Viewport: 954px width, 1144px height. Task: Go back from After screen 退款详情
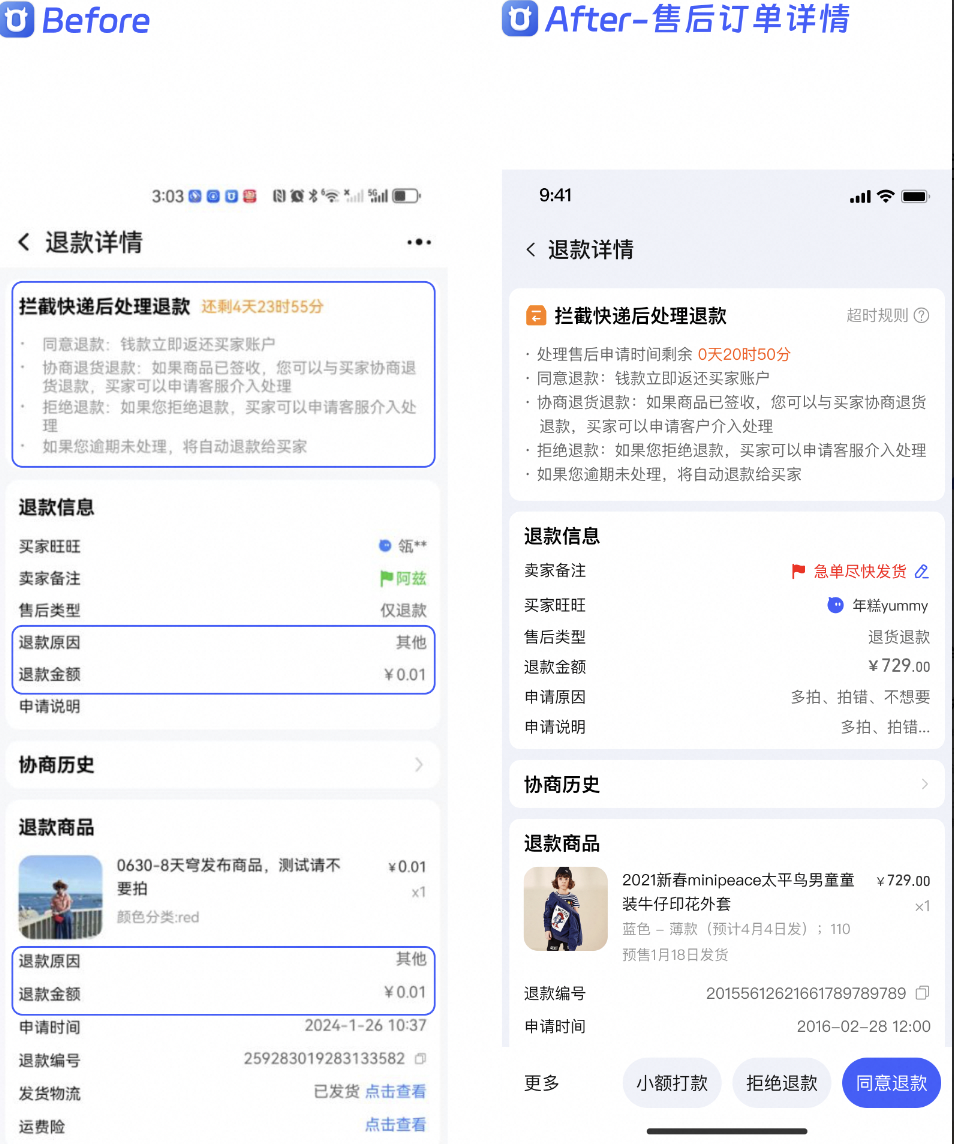tap(530, 250)
